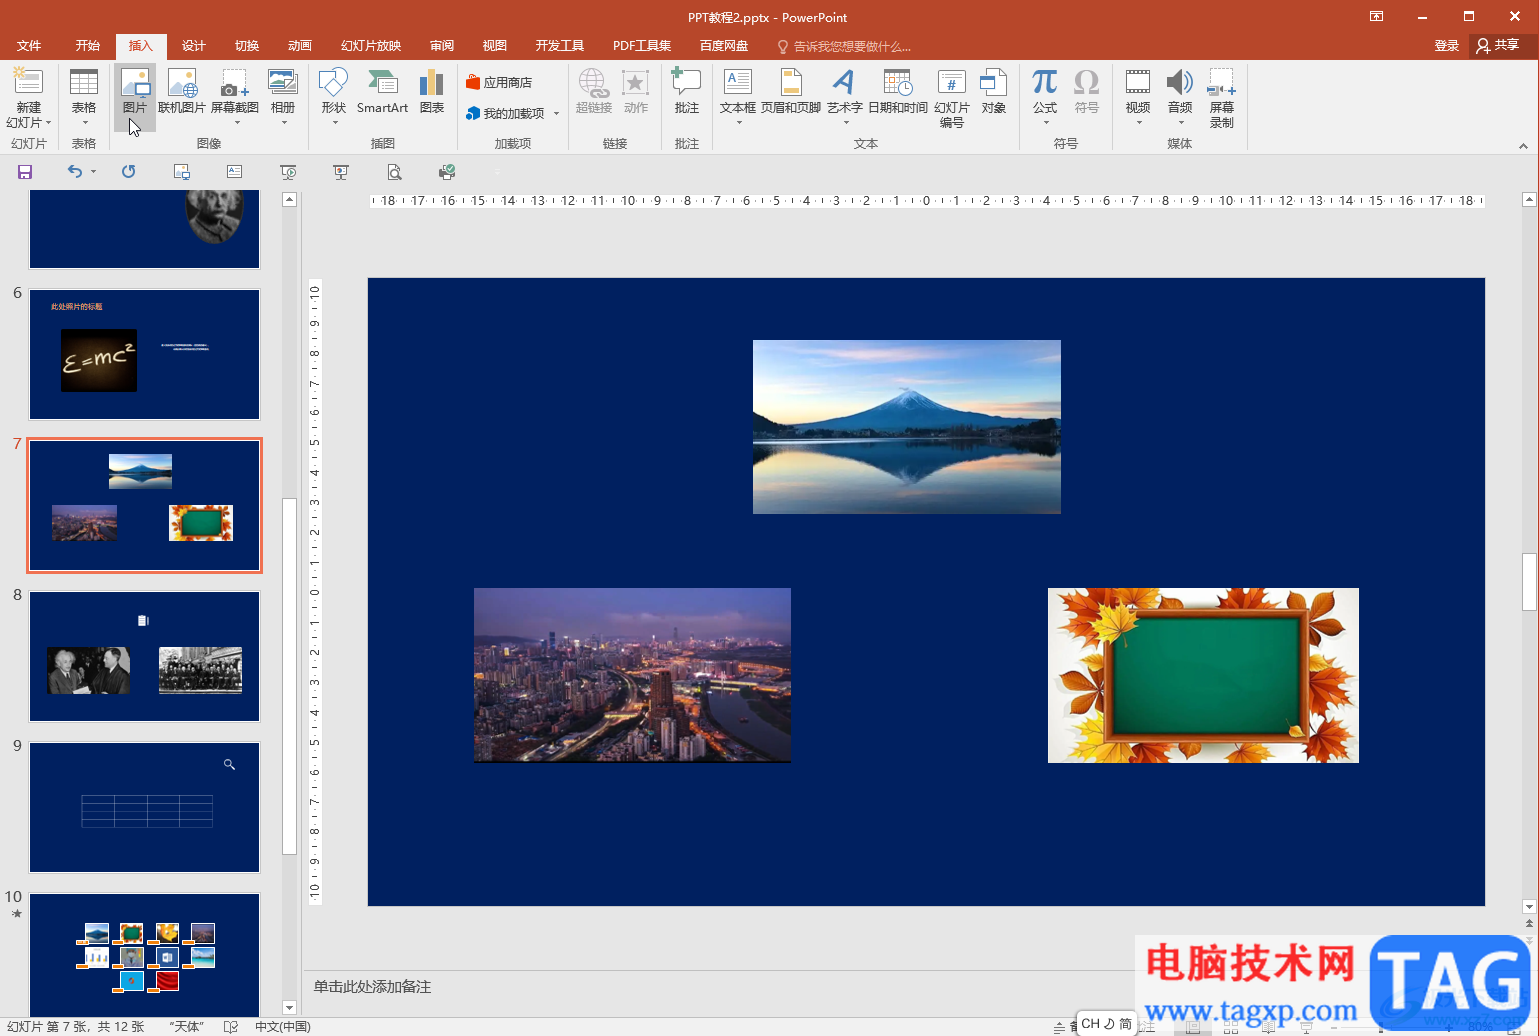Click Header and Footer (页眉和页脚)

[791, 92]
